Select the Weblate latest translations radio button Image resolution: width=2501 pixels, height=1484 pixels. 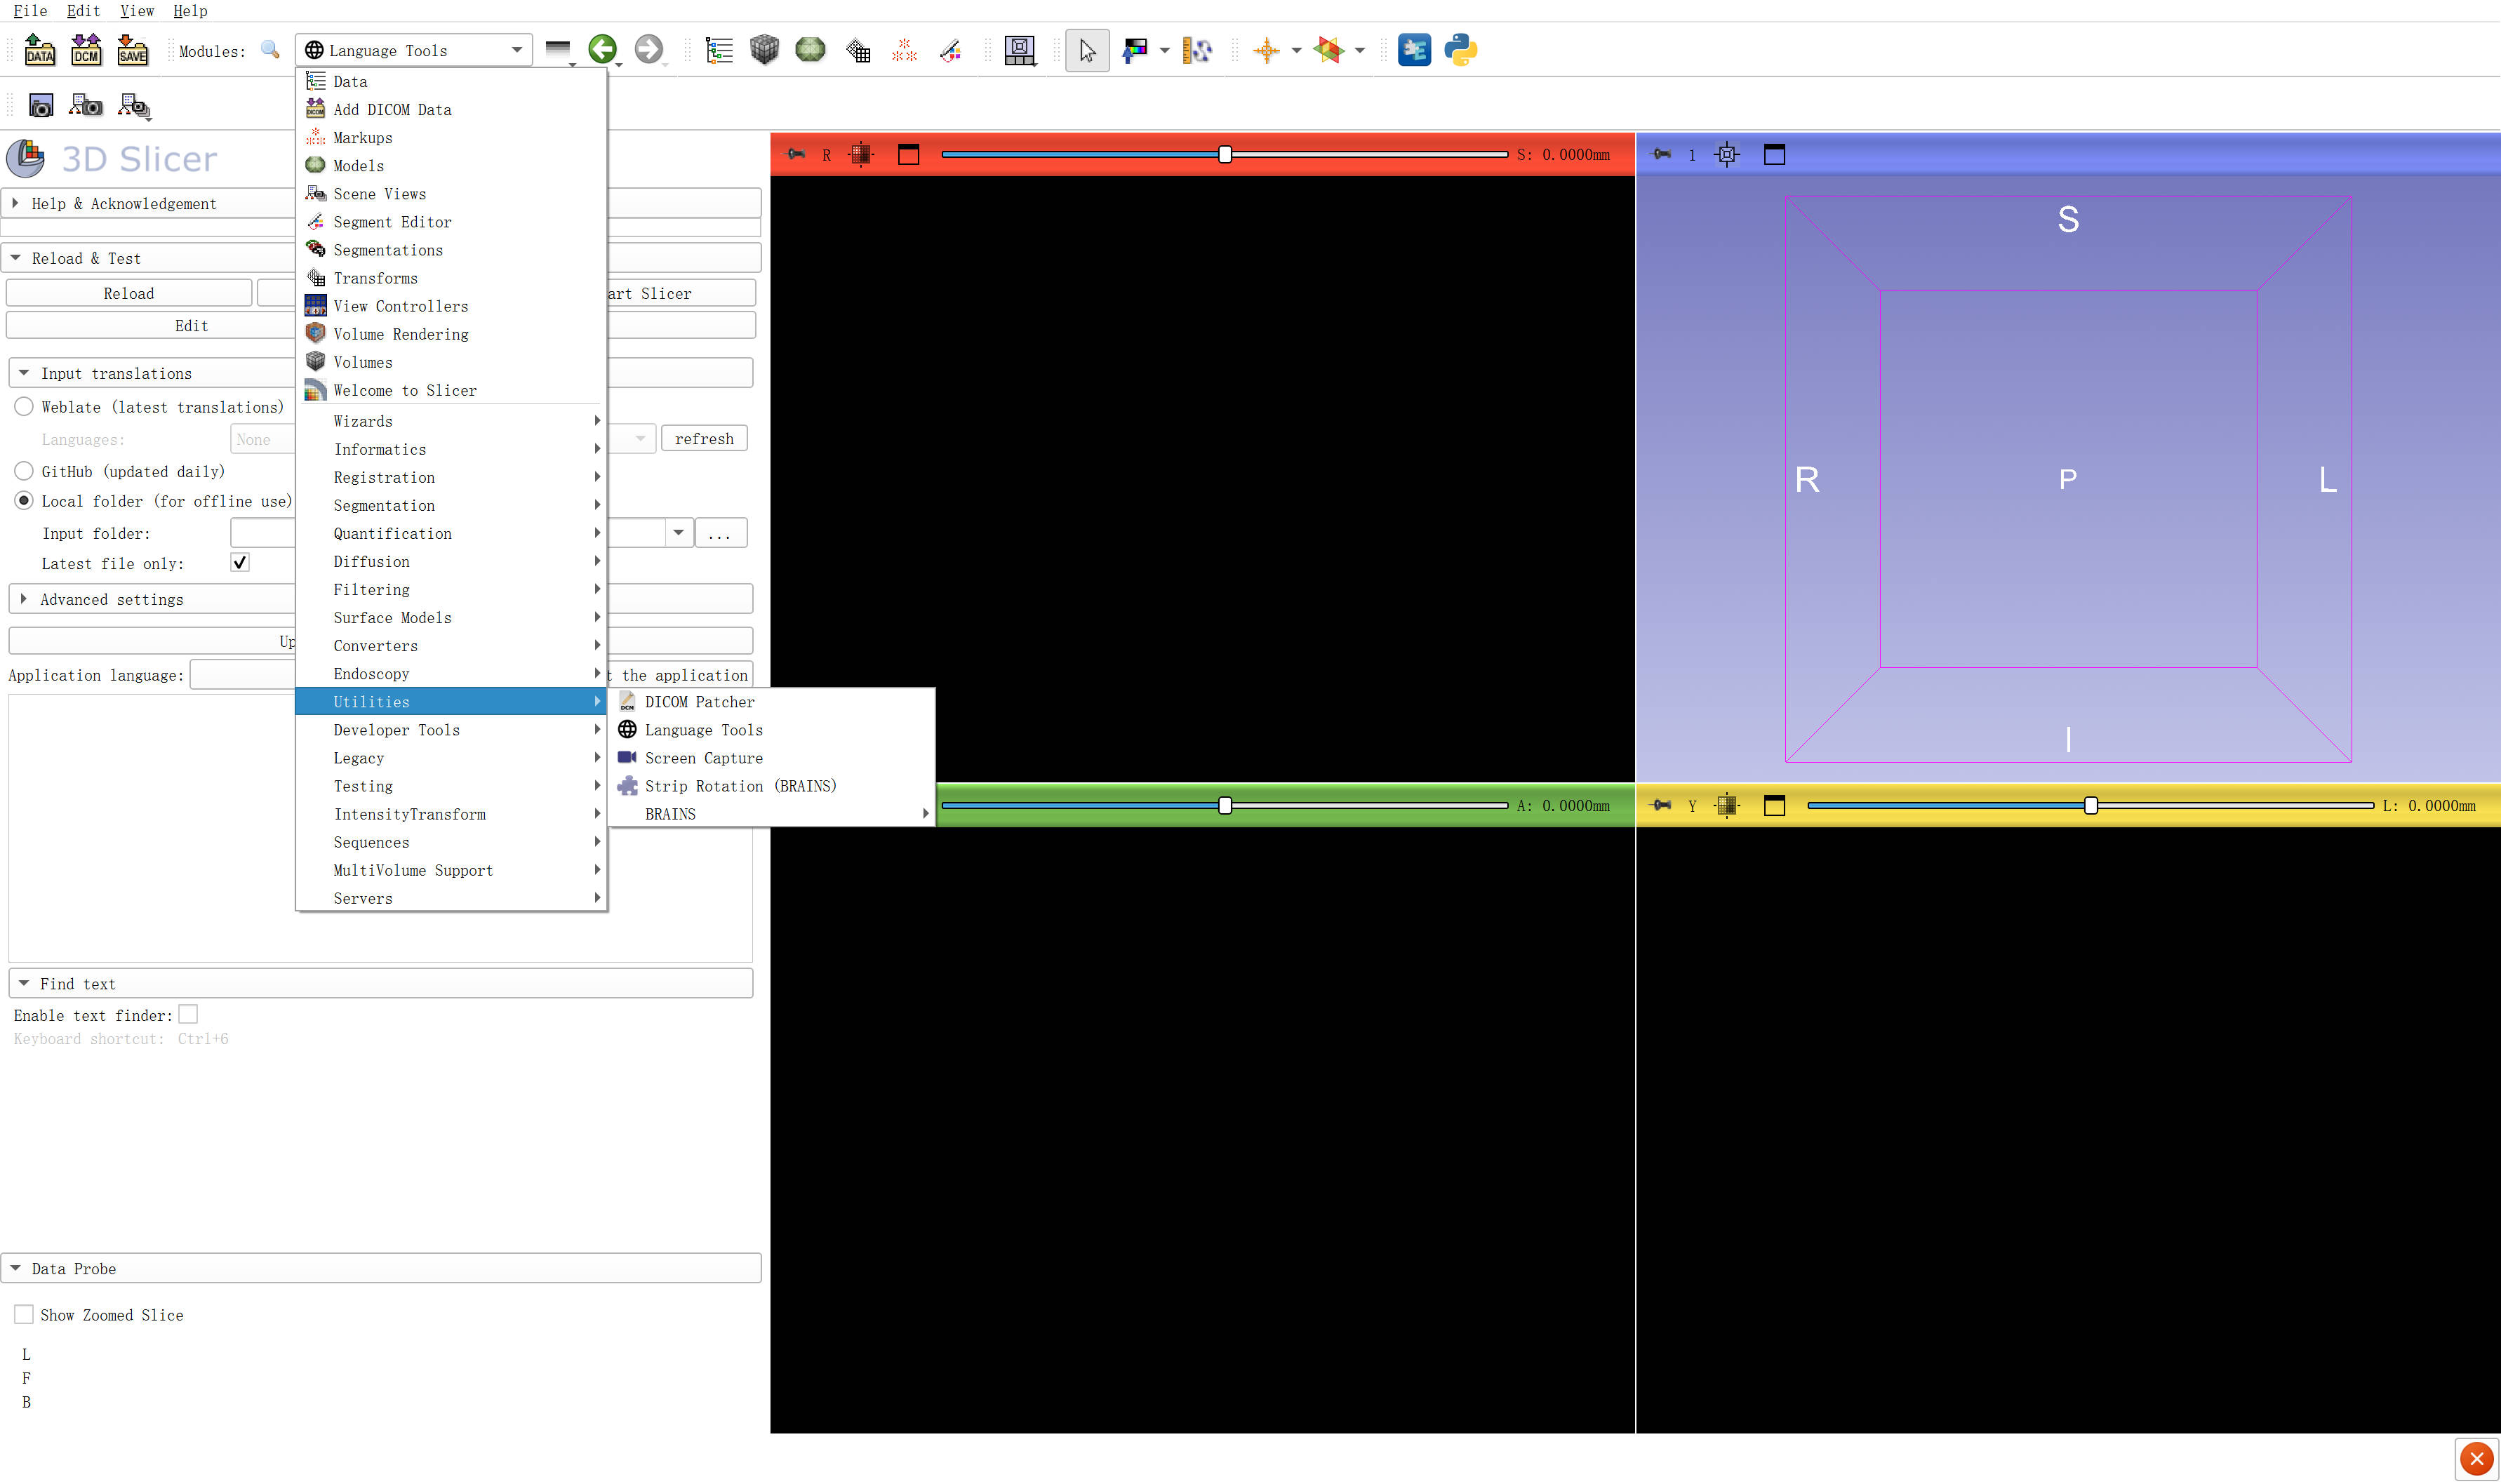[24, 407]
